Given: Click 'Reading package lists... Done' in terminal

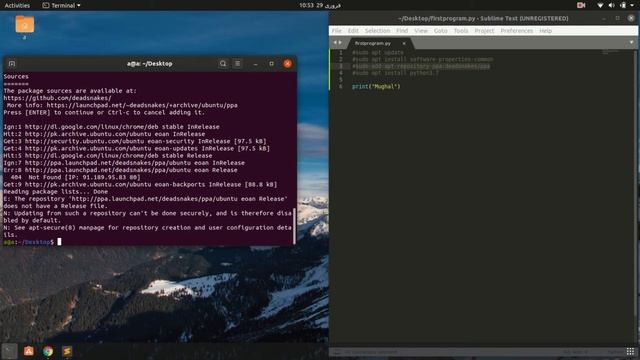Looking at the screenshot, I should 56,191.
